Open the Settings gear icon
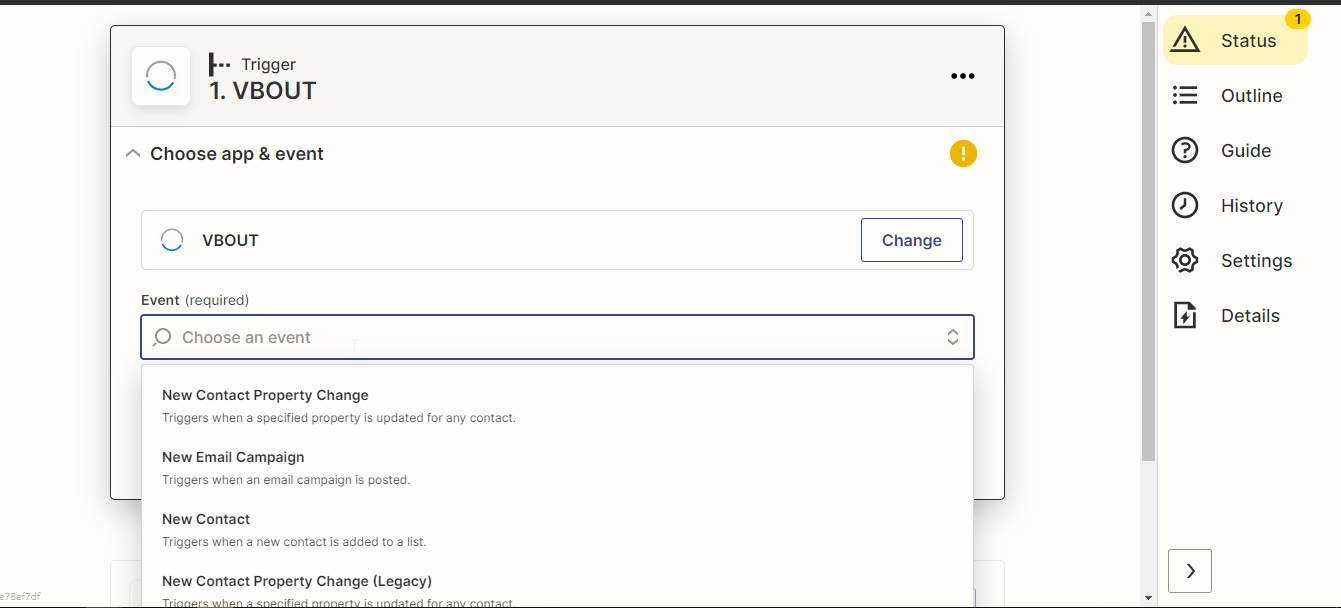Viewport: 1341px width, 608px height. 1185,260
